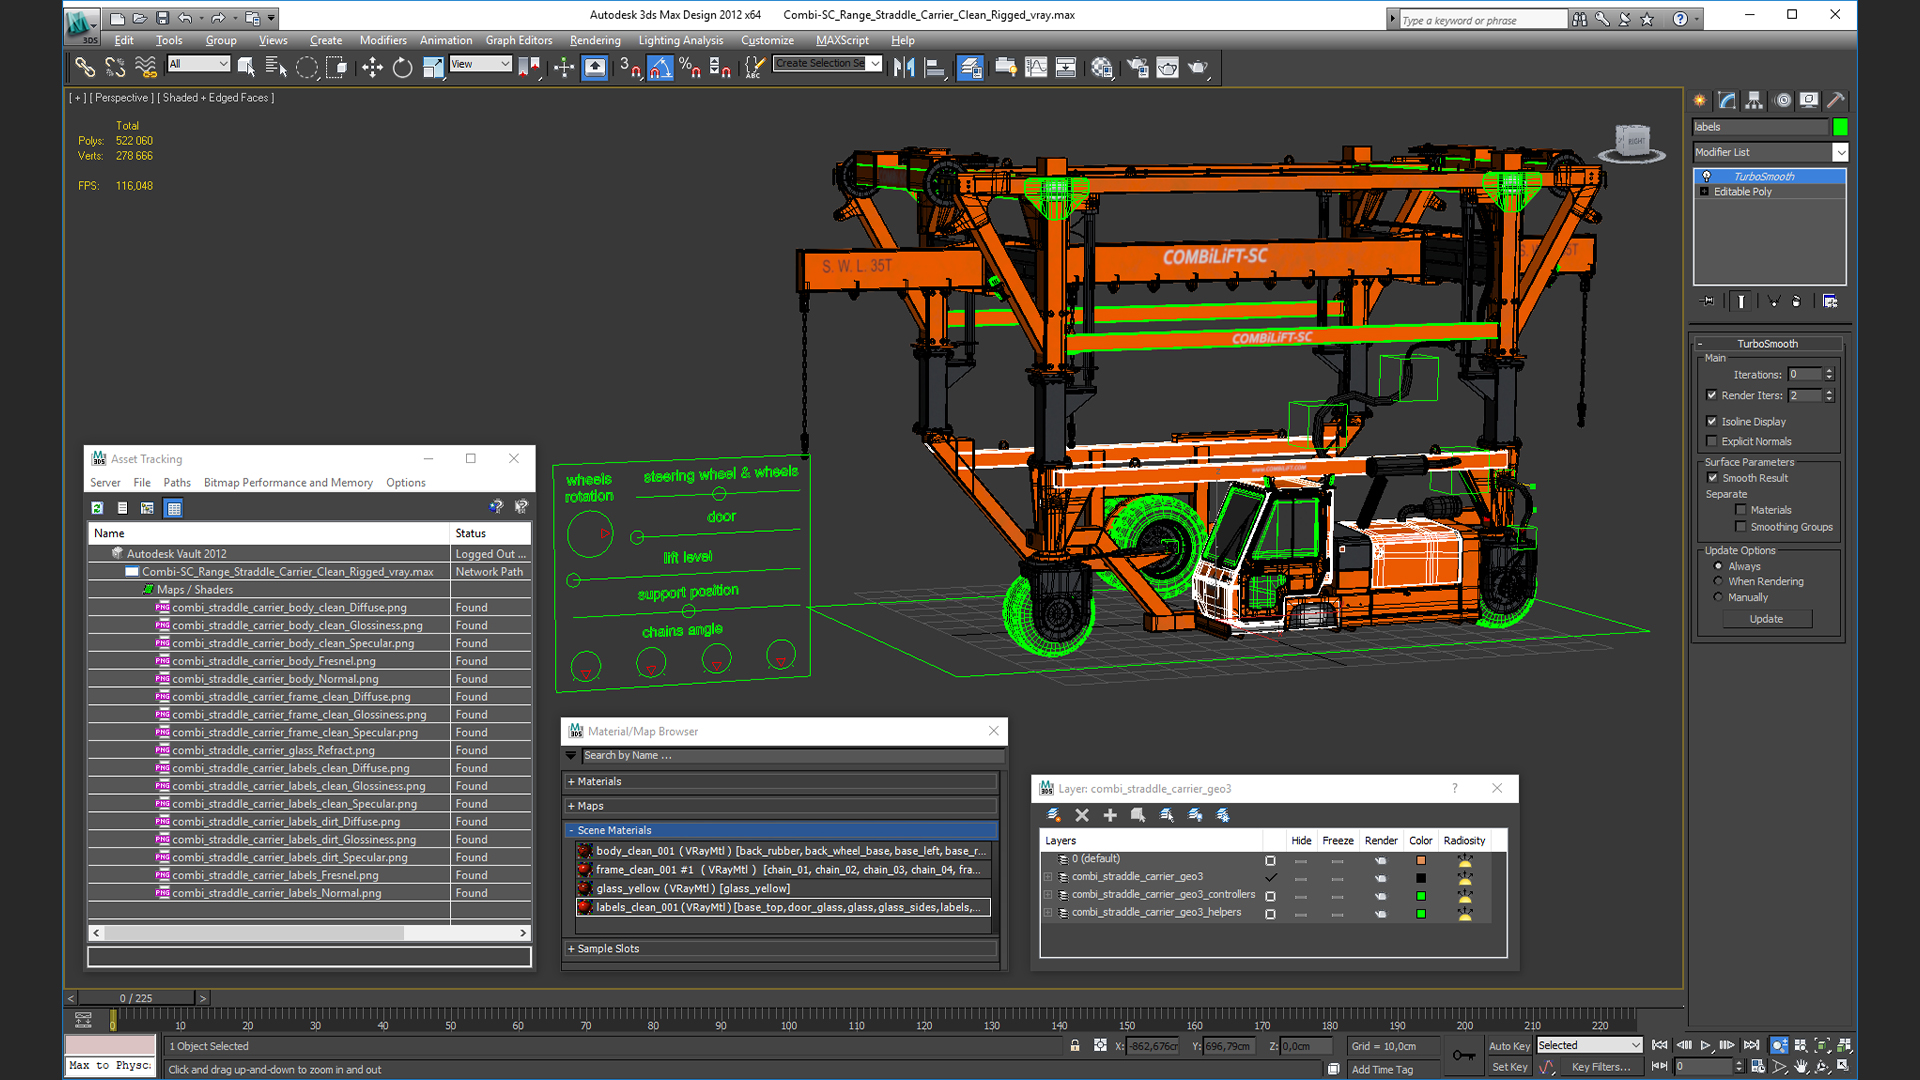The height and width of the screenshot is (1080, 1920).
Task: Toggle Percent Snap in the toolbar
Action: [x=690, y=67]
